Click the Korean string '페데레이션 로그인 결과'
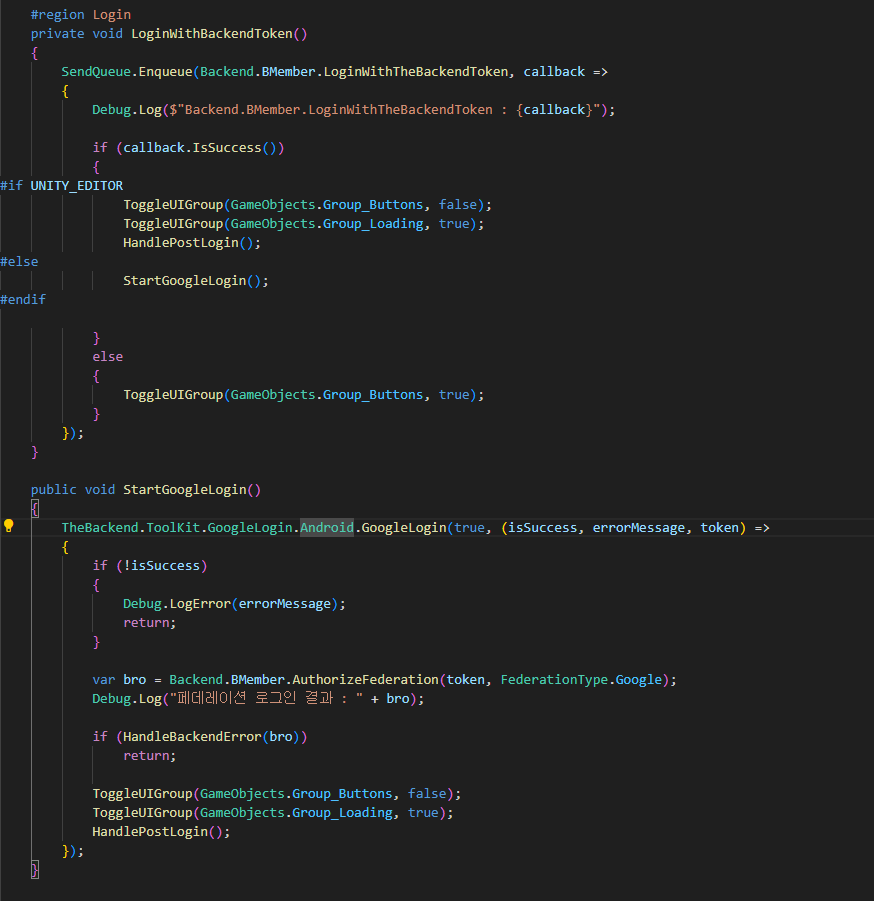Image resolution: width=874 pixels, height=901 pixels. click(x=255, y=699)
